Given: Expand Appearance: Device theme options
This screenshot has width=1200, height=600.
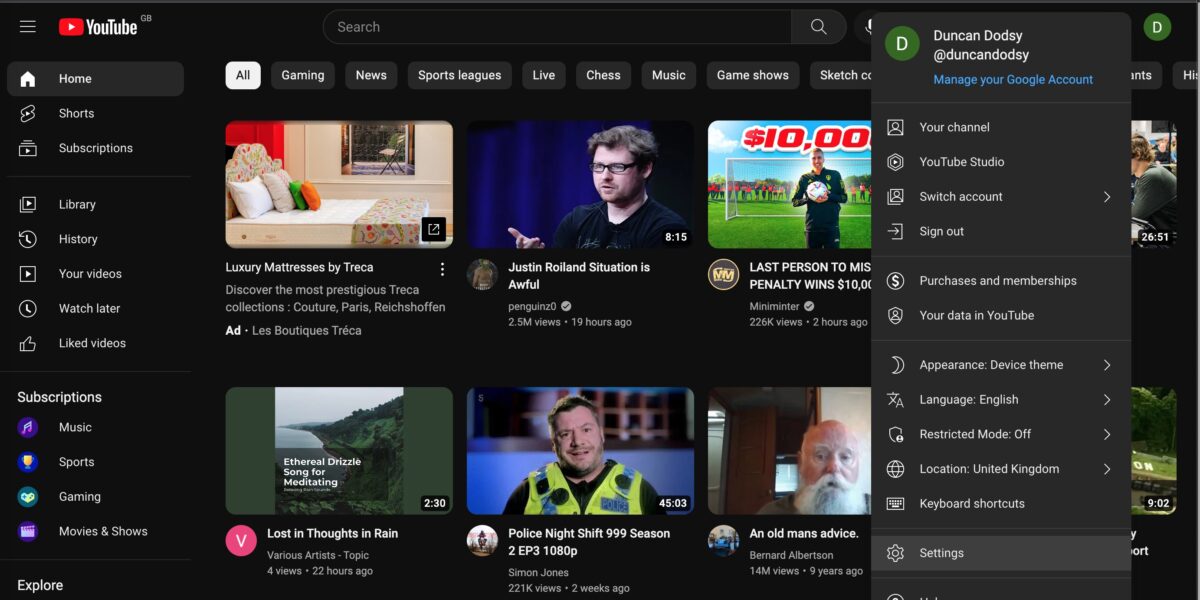Looking at the screenshot, I should click(x=1001, y=365).
